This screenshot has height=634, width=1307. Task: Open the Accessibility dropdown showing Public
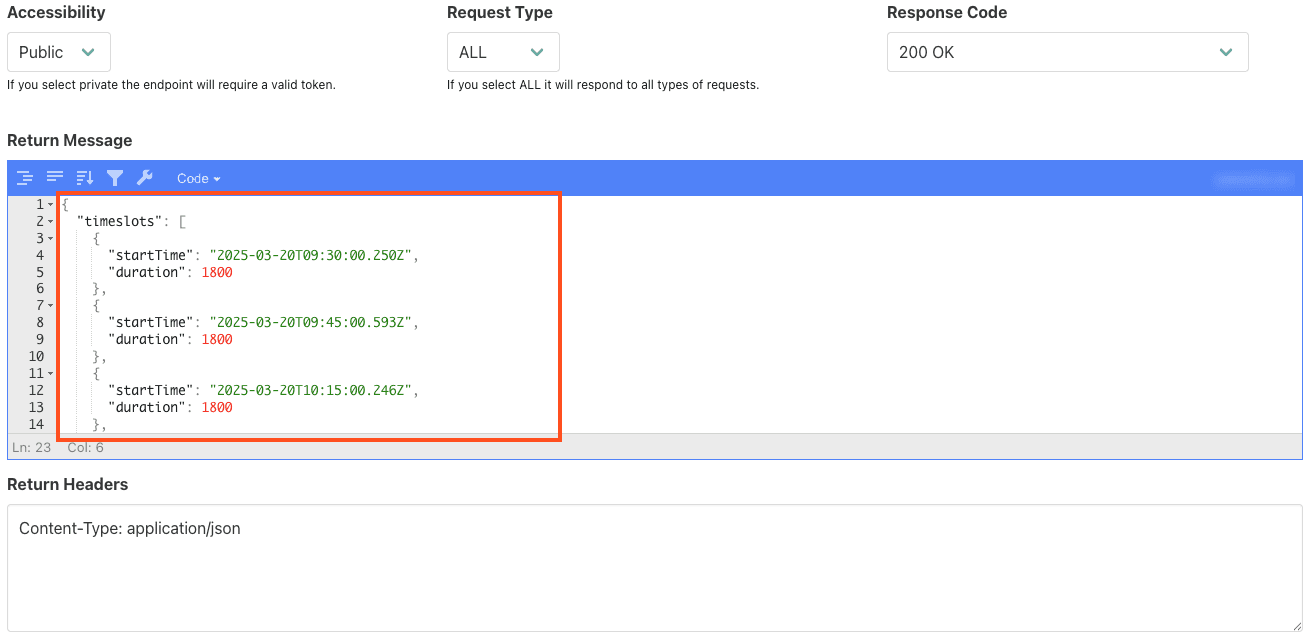[x=58, y=51]
